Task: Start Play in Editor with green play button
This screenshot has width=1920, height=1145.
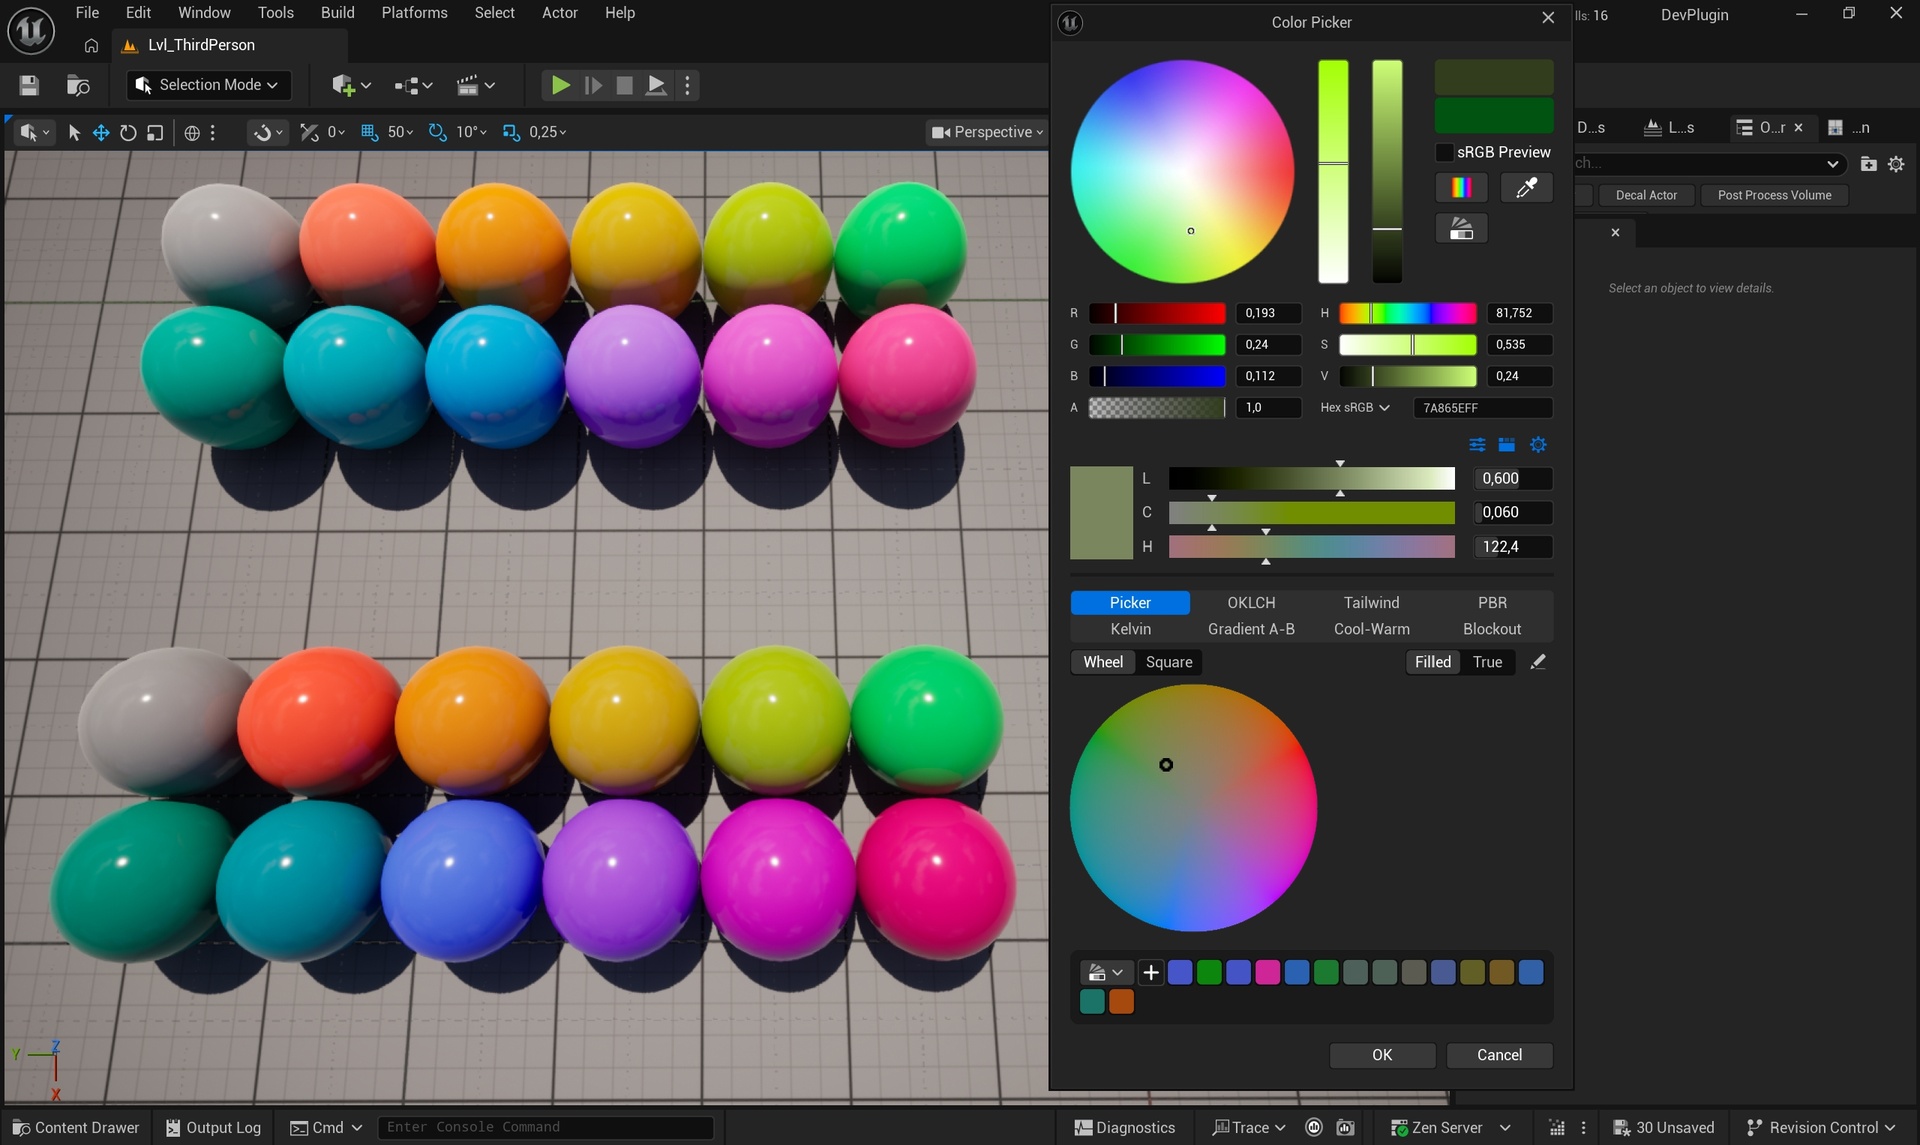Action: point(560,86)
